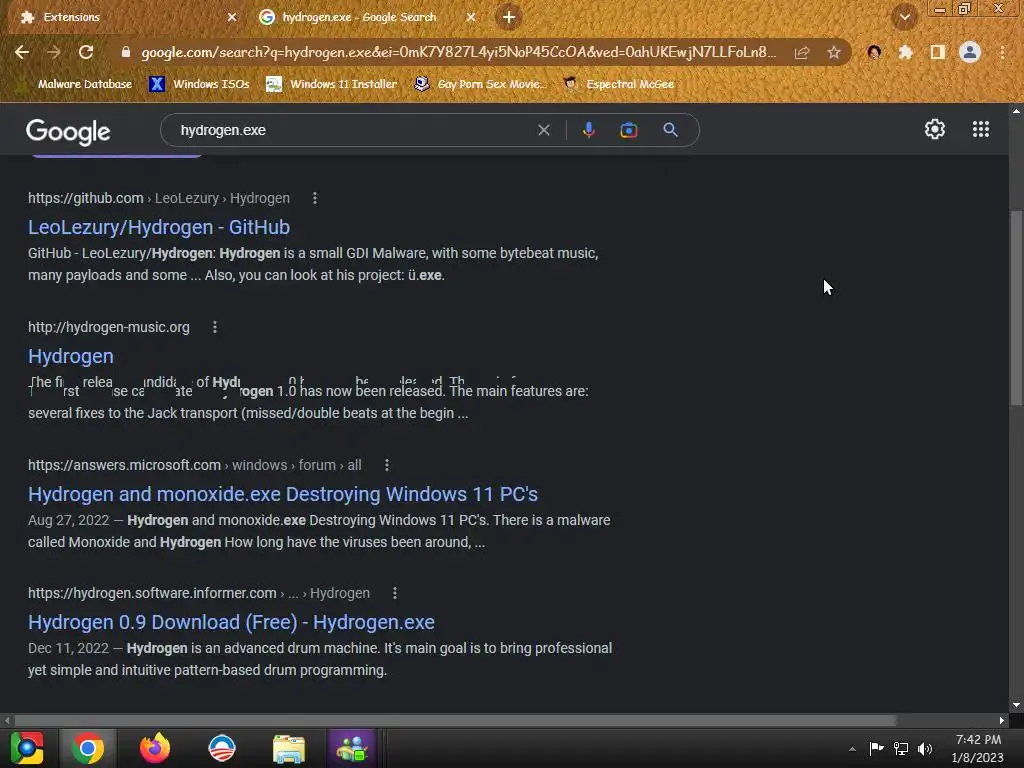The width and height of the screenshot is (1024, 768).
Task: Open Google quick settings gear
Action: [x=935, y=129]
